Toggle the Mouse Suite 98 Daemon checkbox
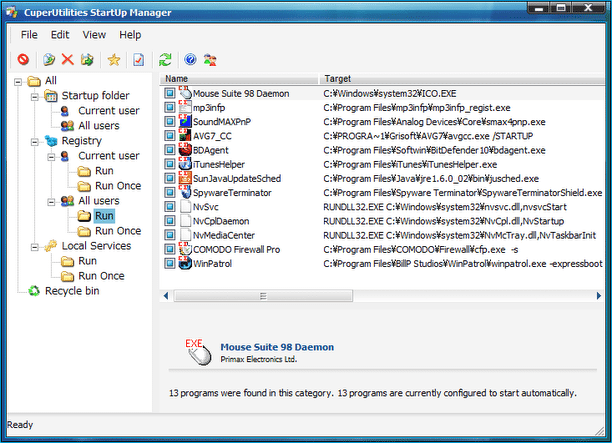The height and width of the screenshot is (443, 612). pyautogui.click(x=170, y=93)
